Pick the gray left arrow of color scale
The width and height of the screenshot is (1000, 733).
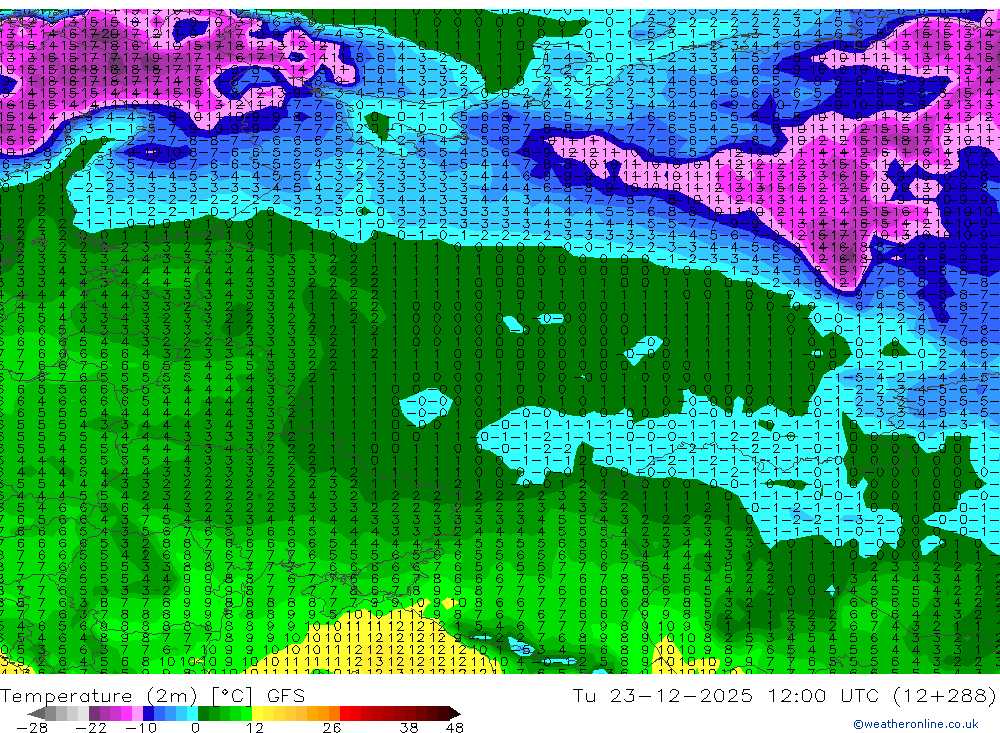(36, 714)
